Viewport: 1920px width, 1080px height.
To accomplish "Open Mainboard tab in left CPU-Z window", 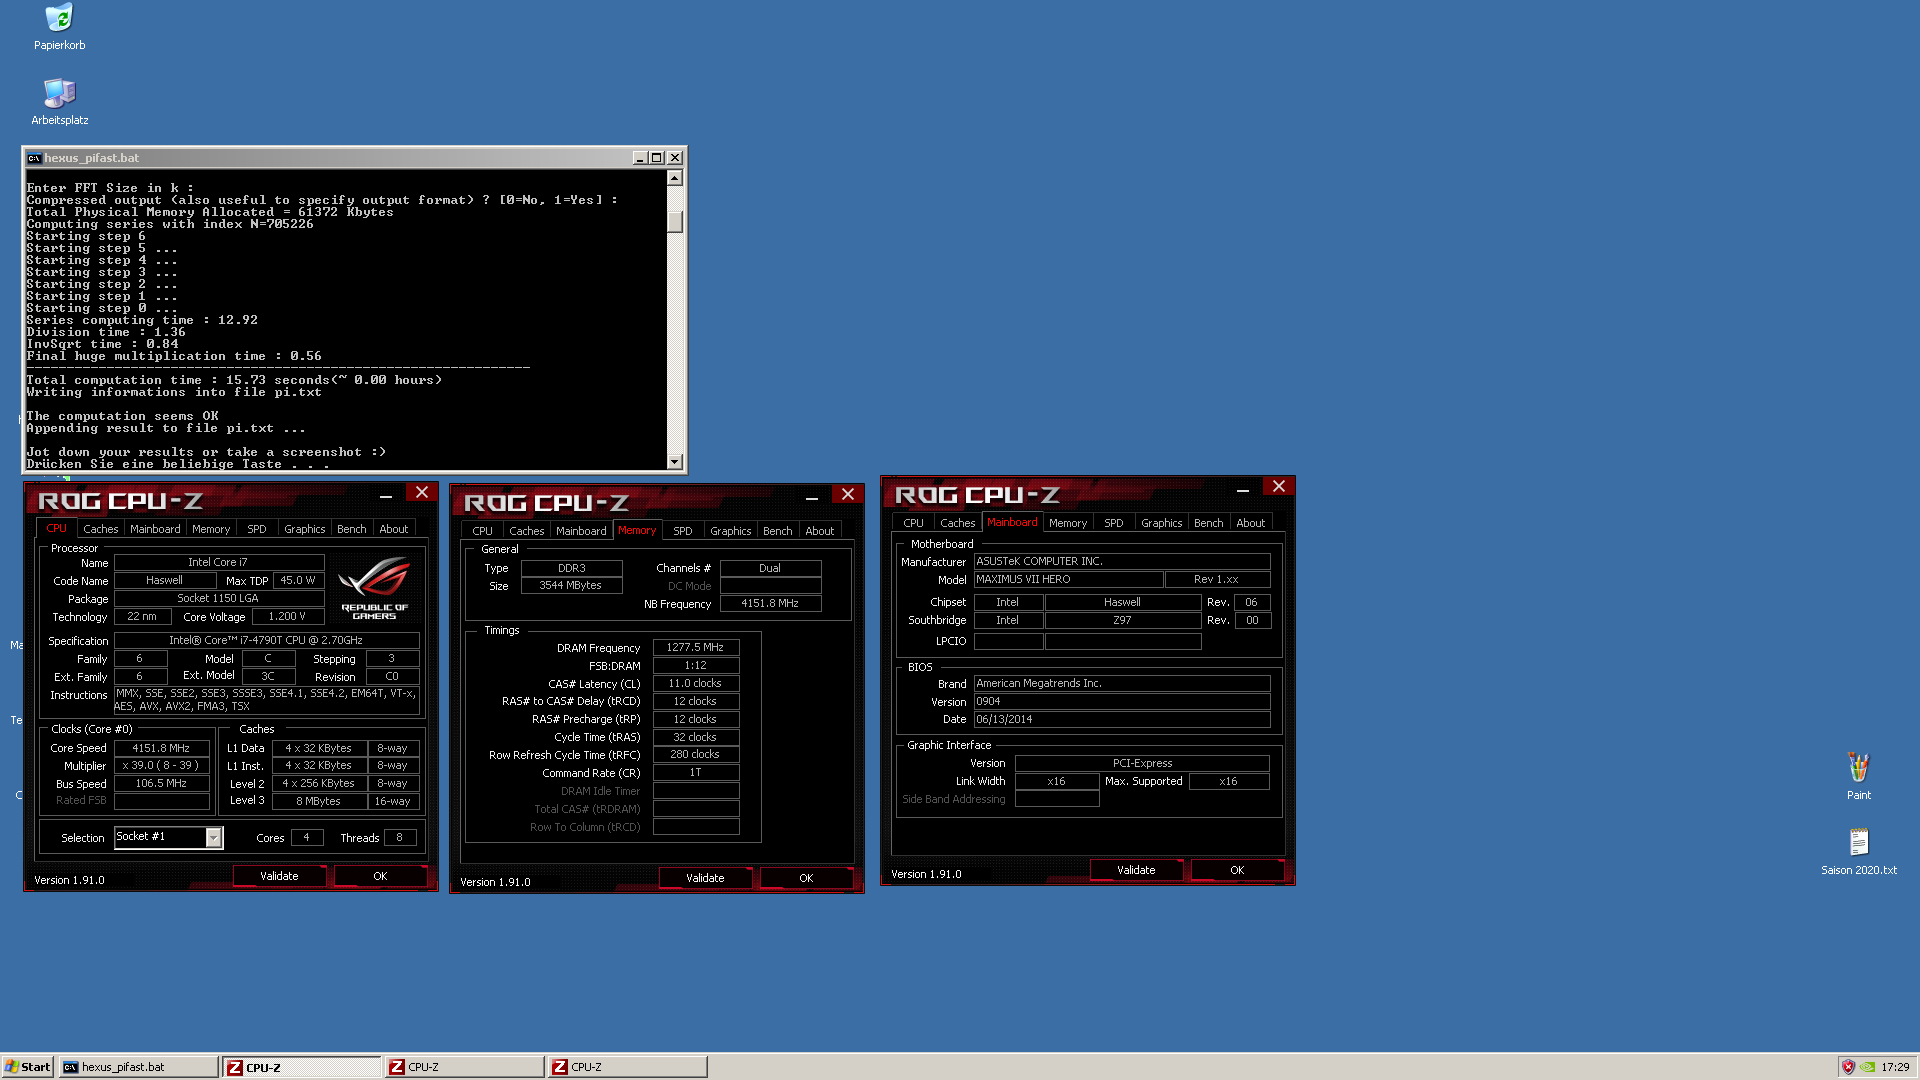I will coord(155,529).
